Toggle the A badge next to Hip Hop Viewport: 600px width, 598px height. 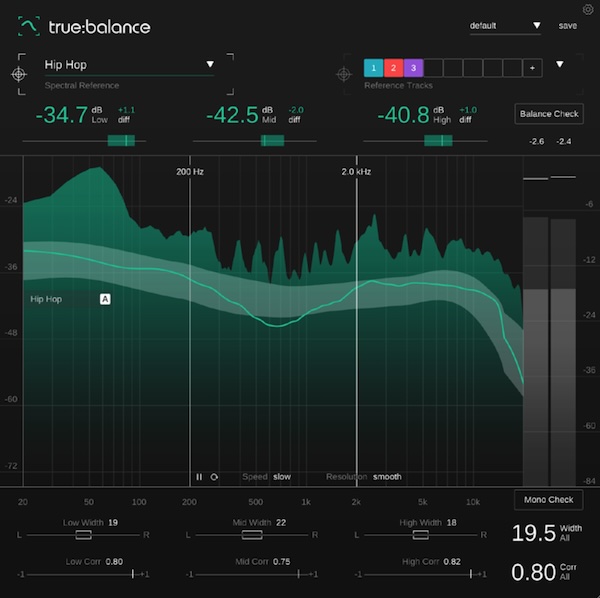[x=105, y=299]
